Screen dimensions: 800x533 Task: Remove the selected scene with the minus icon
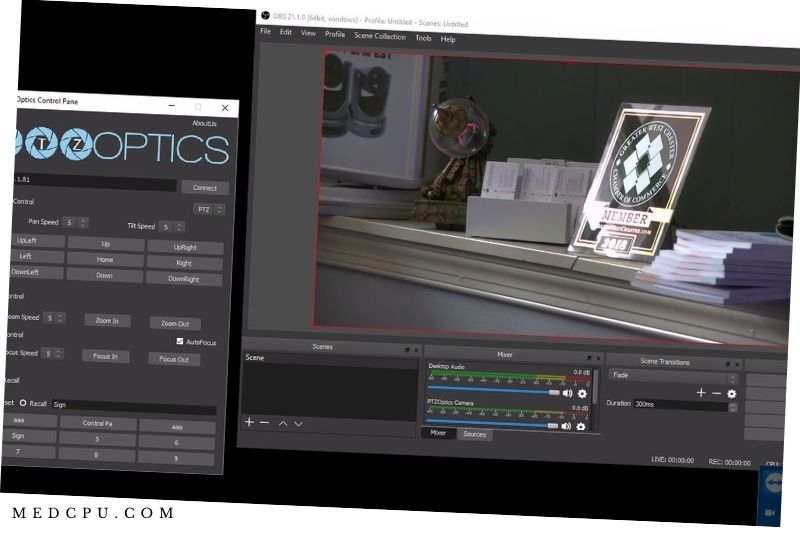point(264,422)
